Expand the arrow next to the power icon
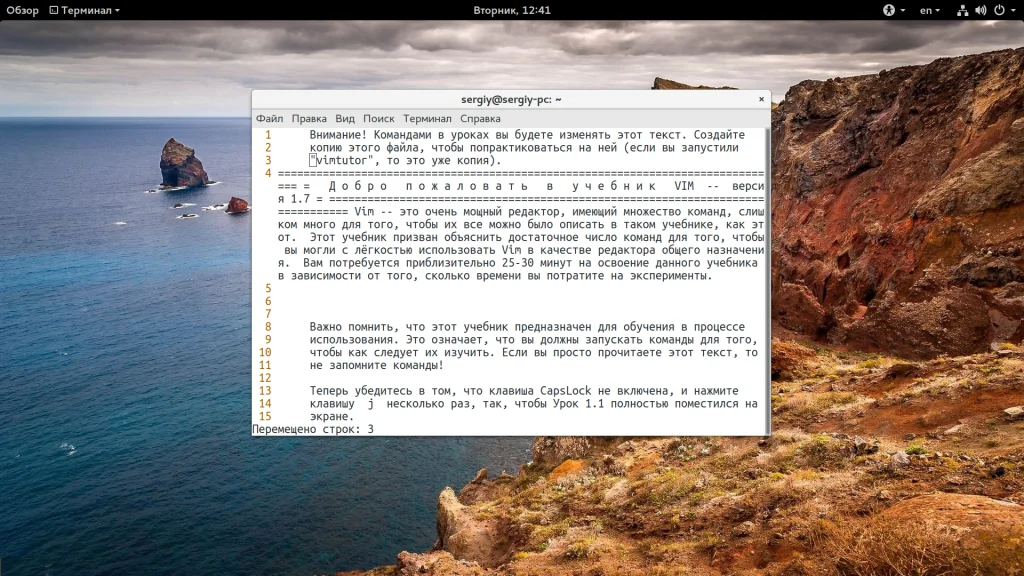Screen dimensions: 1024x576 (1011, 10)
